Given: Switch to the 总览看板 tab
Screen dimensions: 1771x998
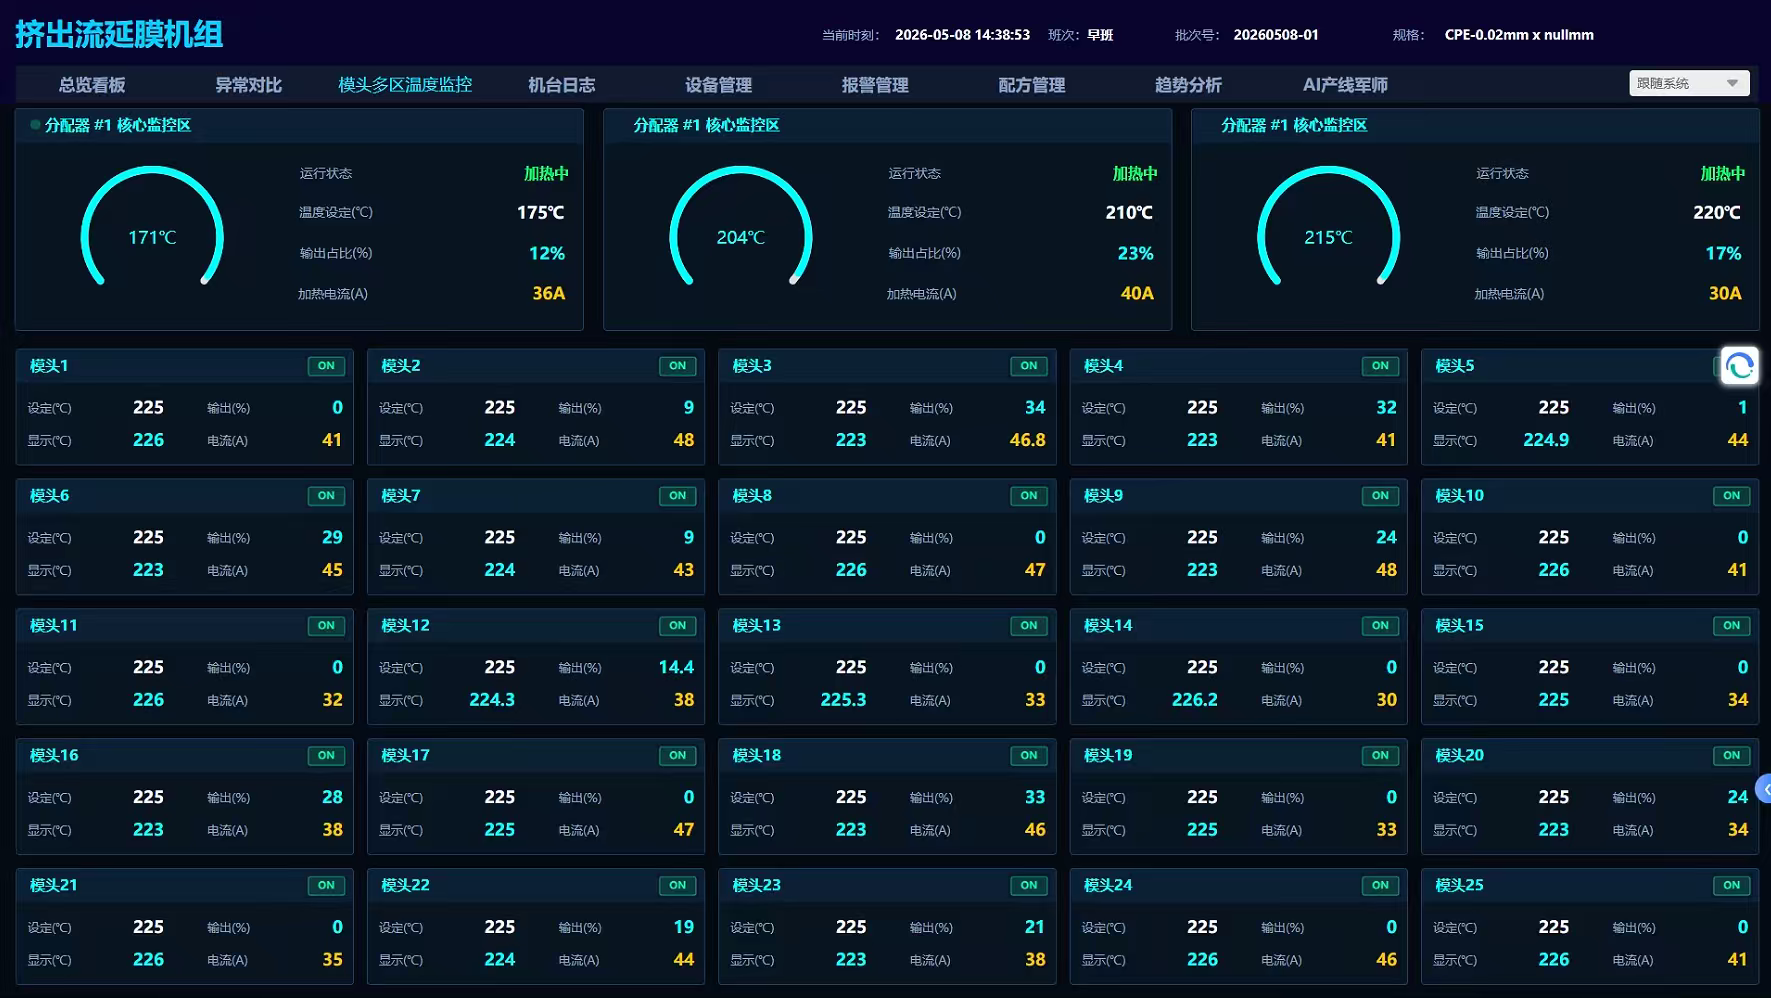Looking at the screenshot, I should [x=92, y=85].
